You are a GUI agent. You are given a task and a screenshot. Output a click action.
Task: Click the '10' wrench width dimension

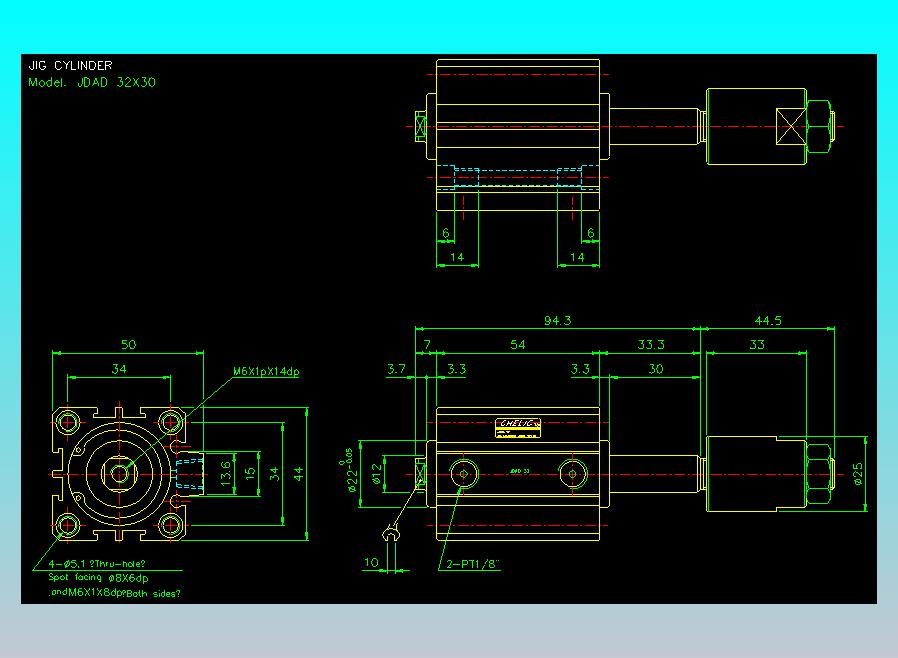371,563
